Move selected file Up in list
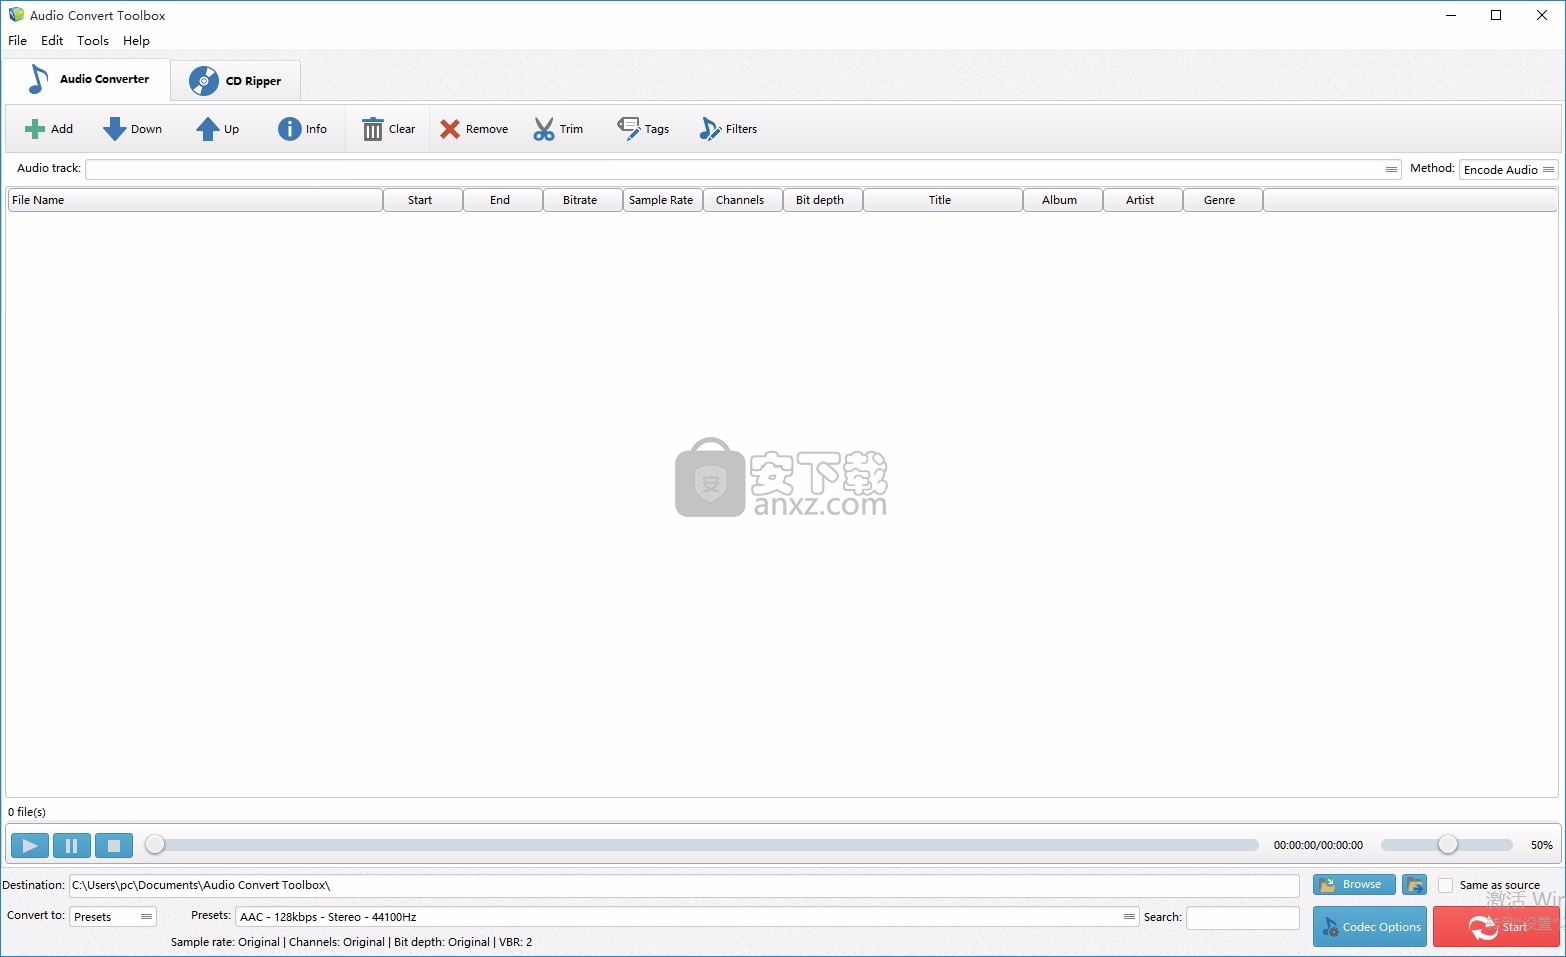The width and height of the screenshot is (1566, 957). (x=218, y=129)
